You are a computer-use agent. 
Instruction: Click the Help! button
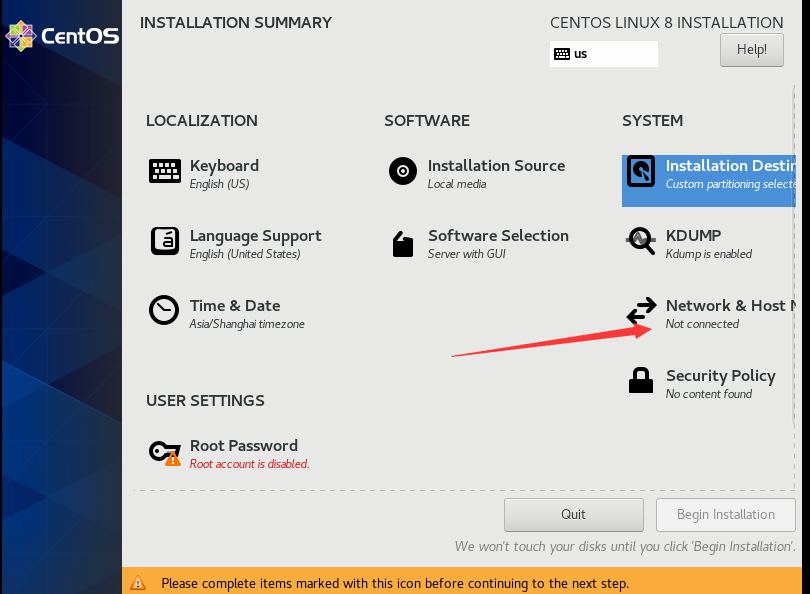click(752, 50)
